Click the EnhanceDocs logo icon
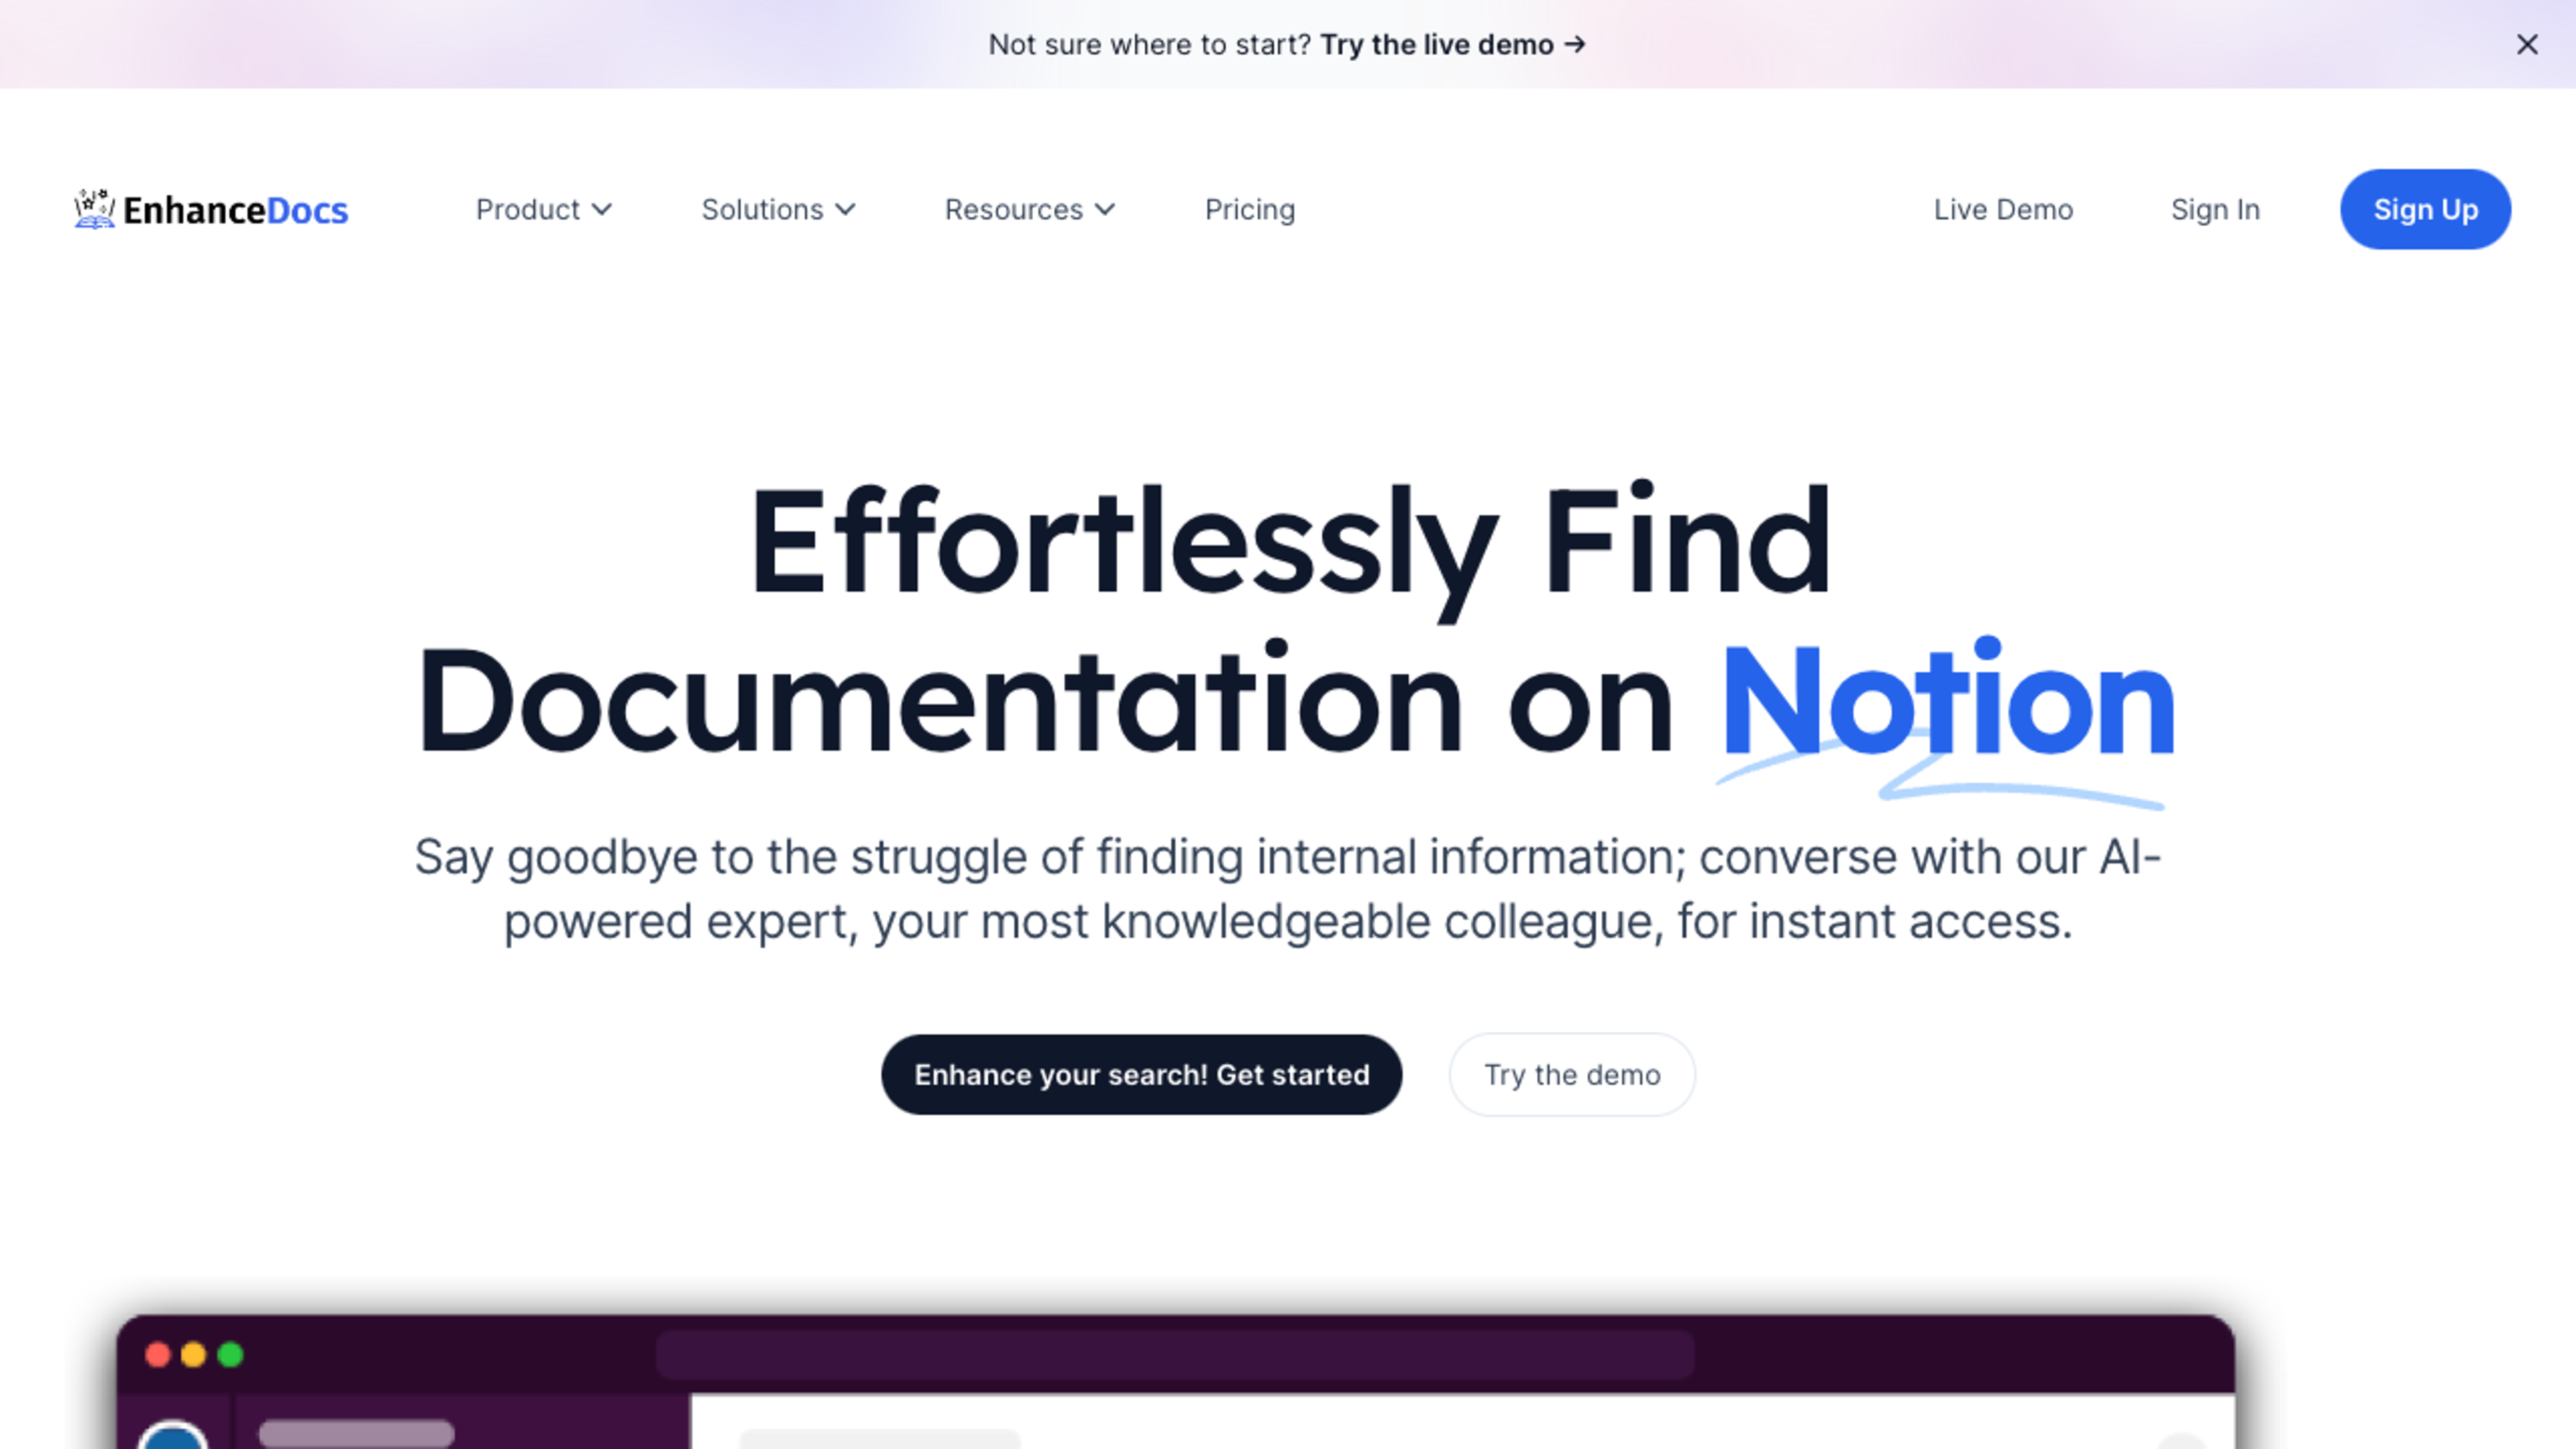Viewport: 2576px width, 1449px height. click(92, 209)
